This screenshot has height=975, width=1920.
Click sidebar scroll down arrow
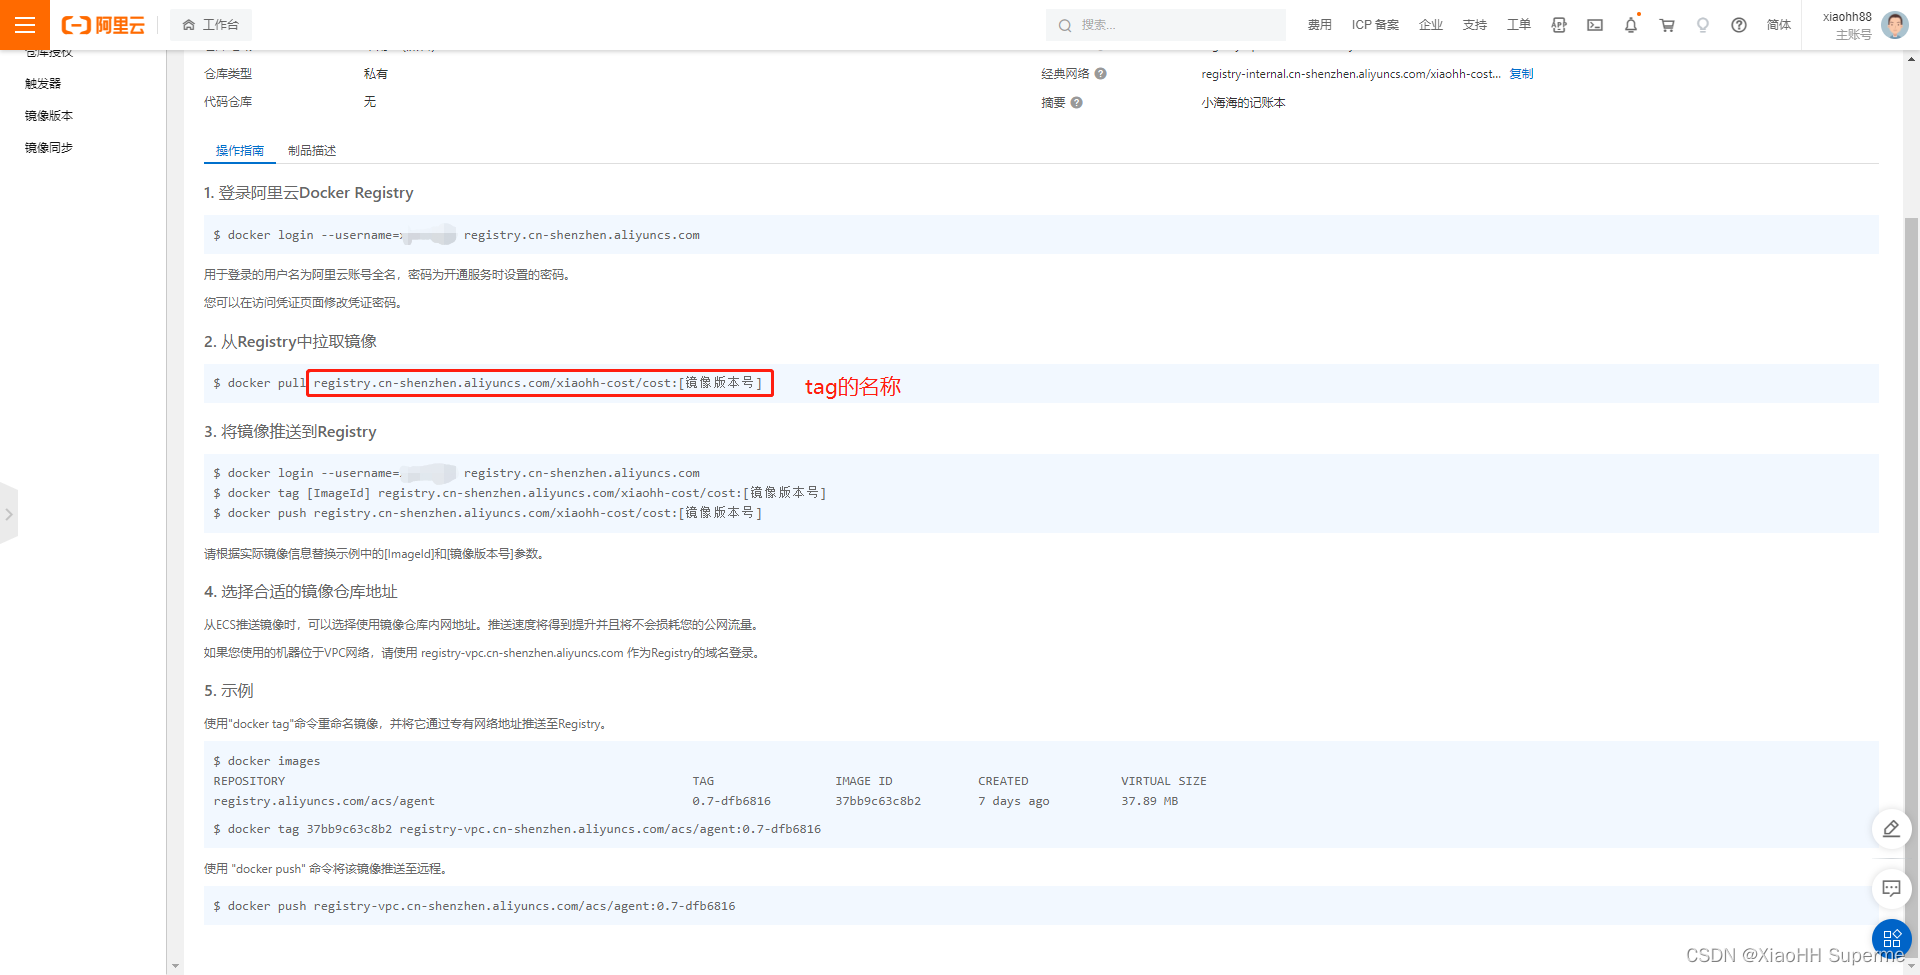click(x=176, y=966)
